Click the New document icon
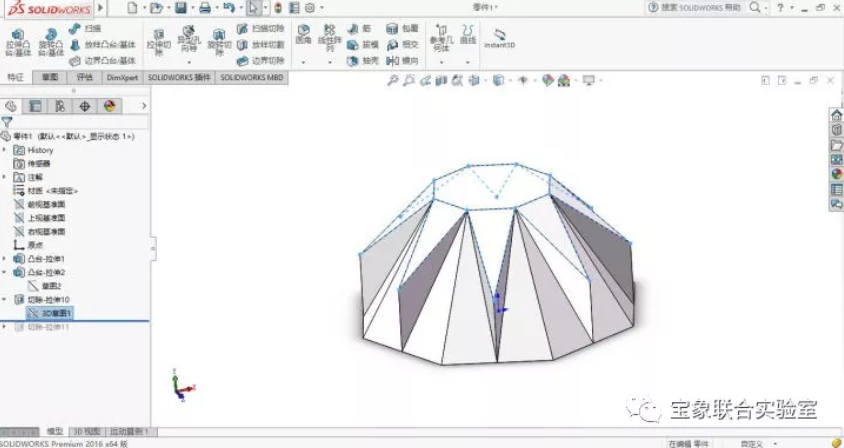This screenshot has width=844, height=448. click(x=132, y=8)
